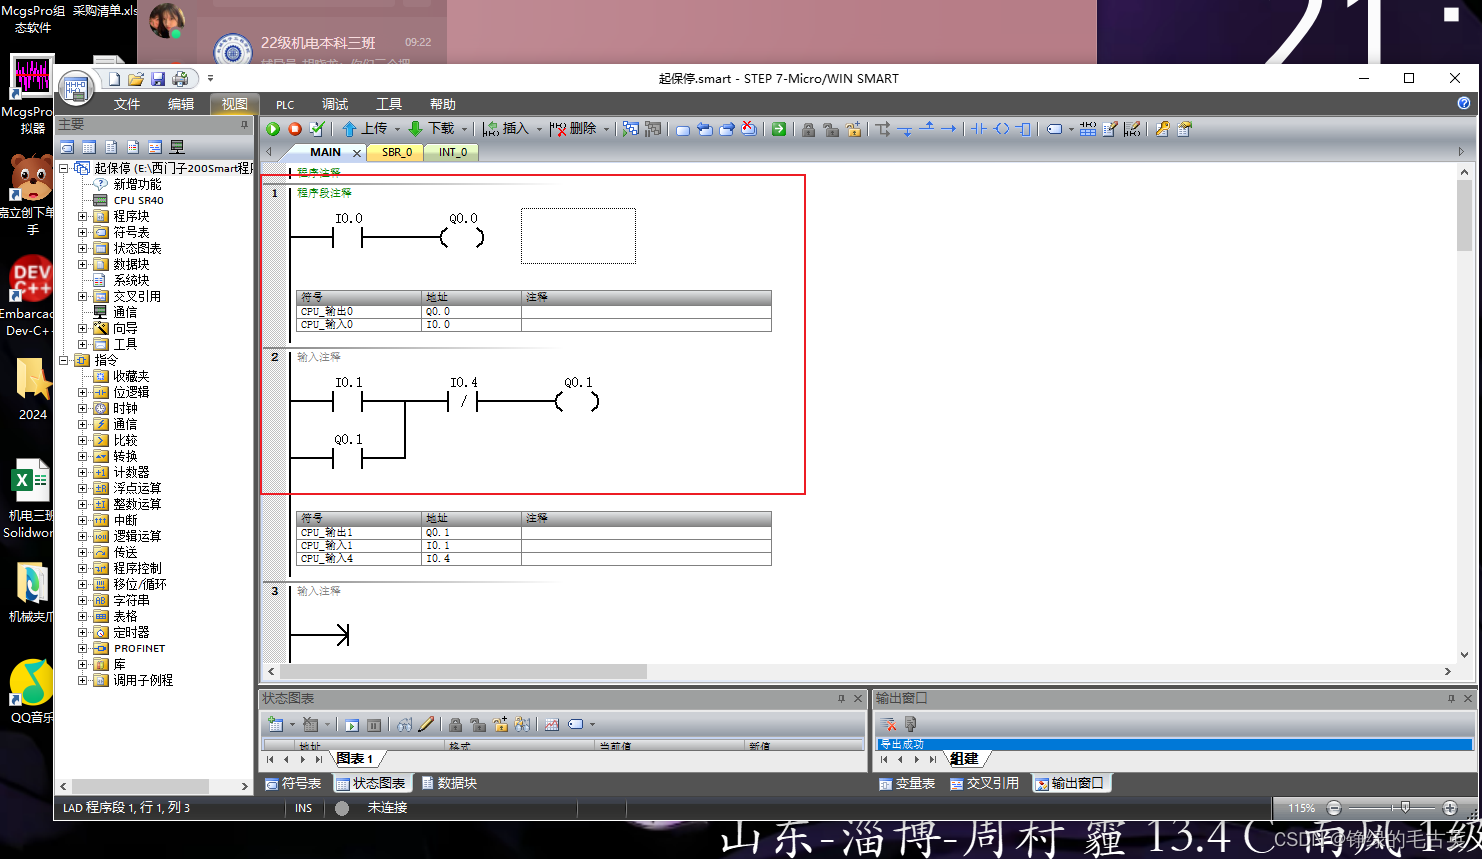Insert a coil instruction icon
The image size is (1482, 859).
click(x=1001, y=129)
